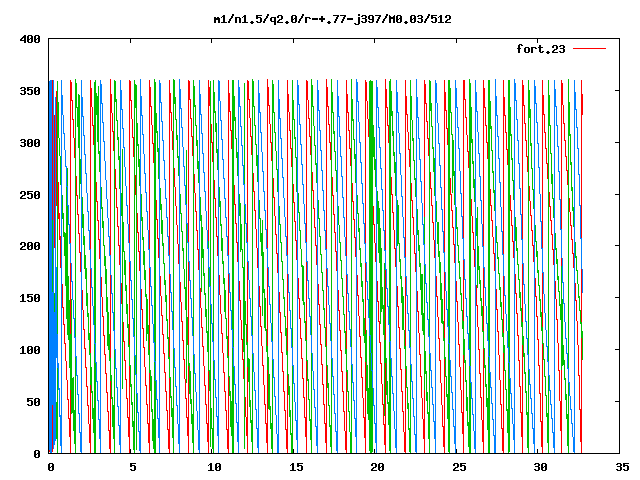The image size is (640, 480).
Task: Click the plot title m1/n1.5/q2.0/r-+.77-j397/M0.03/512
Action: click(x=333, y=19)
